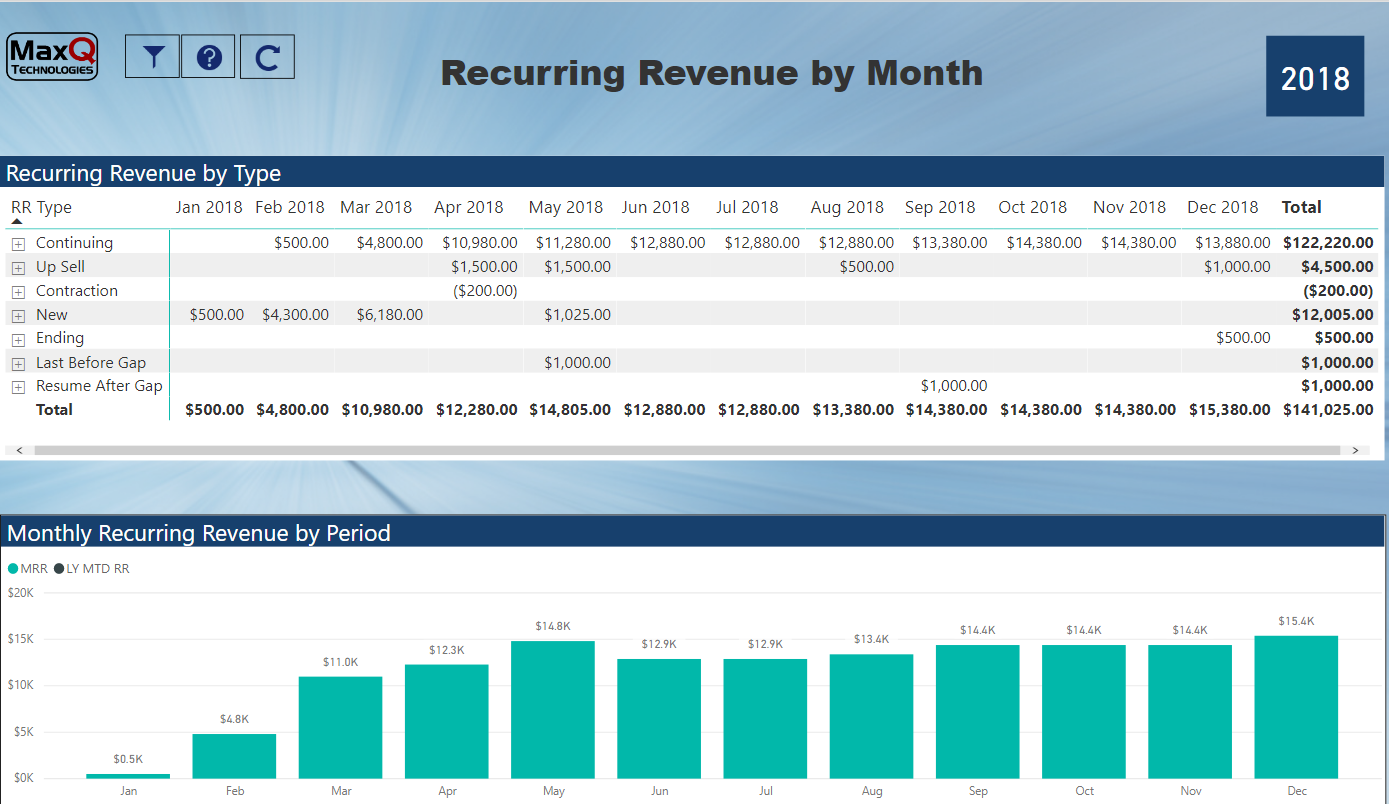The width and height of the screenshot is (1389, 804).
Task: Expand the Ending row
Action: tap(18, 339)
